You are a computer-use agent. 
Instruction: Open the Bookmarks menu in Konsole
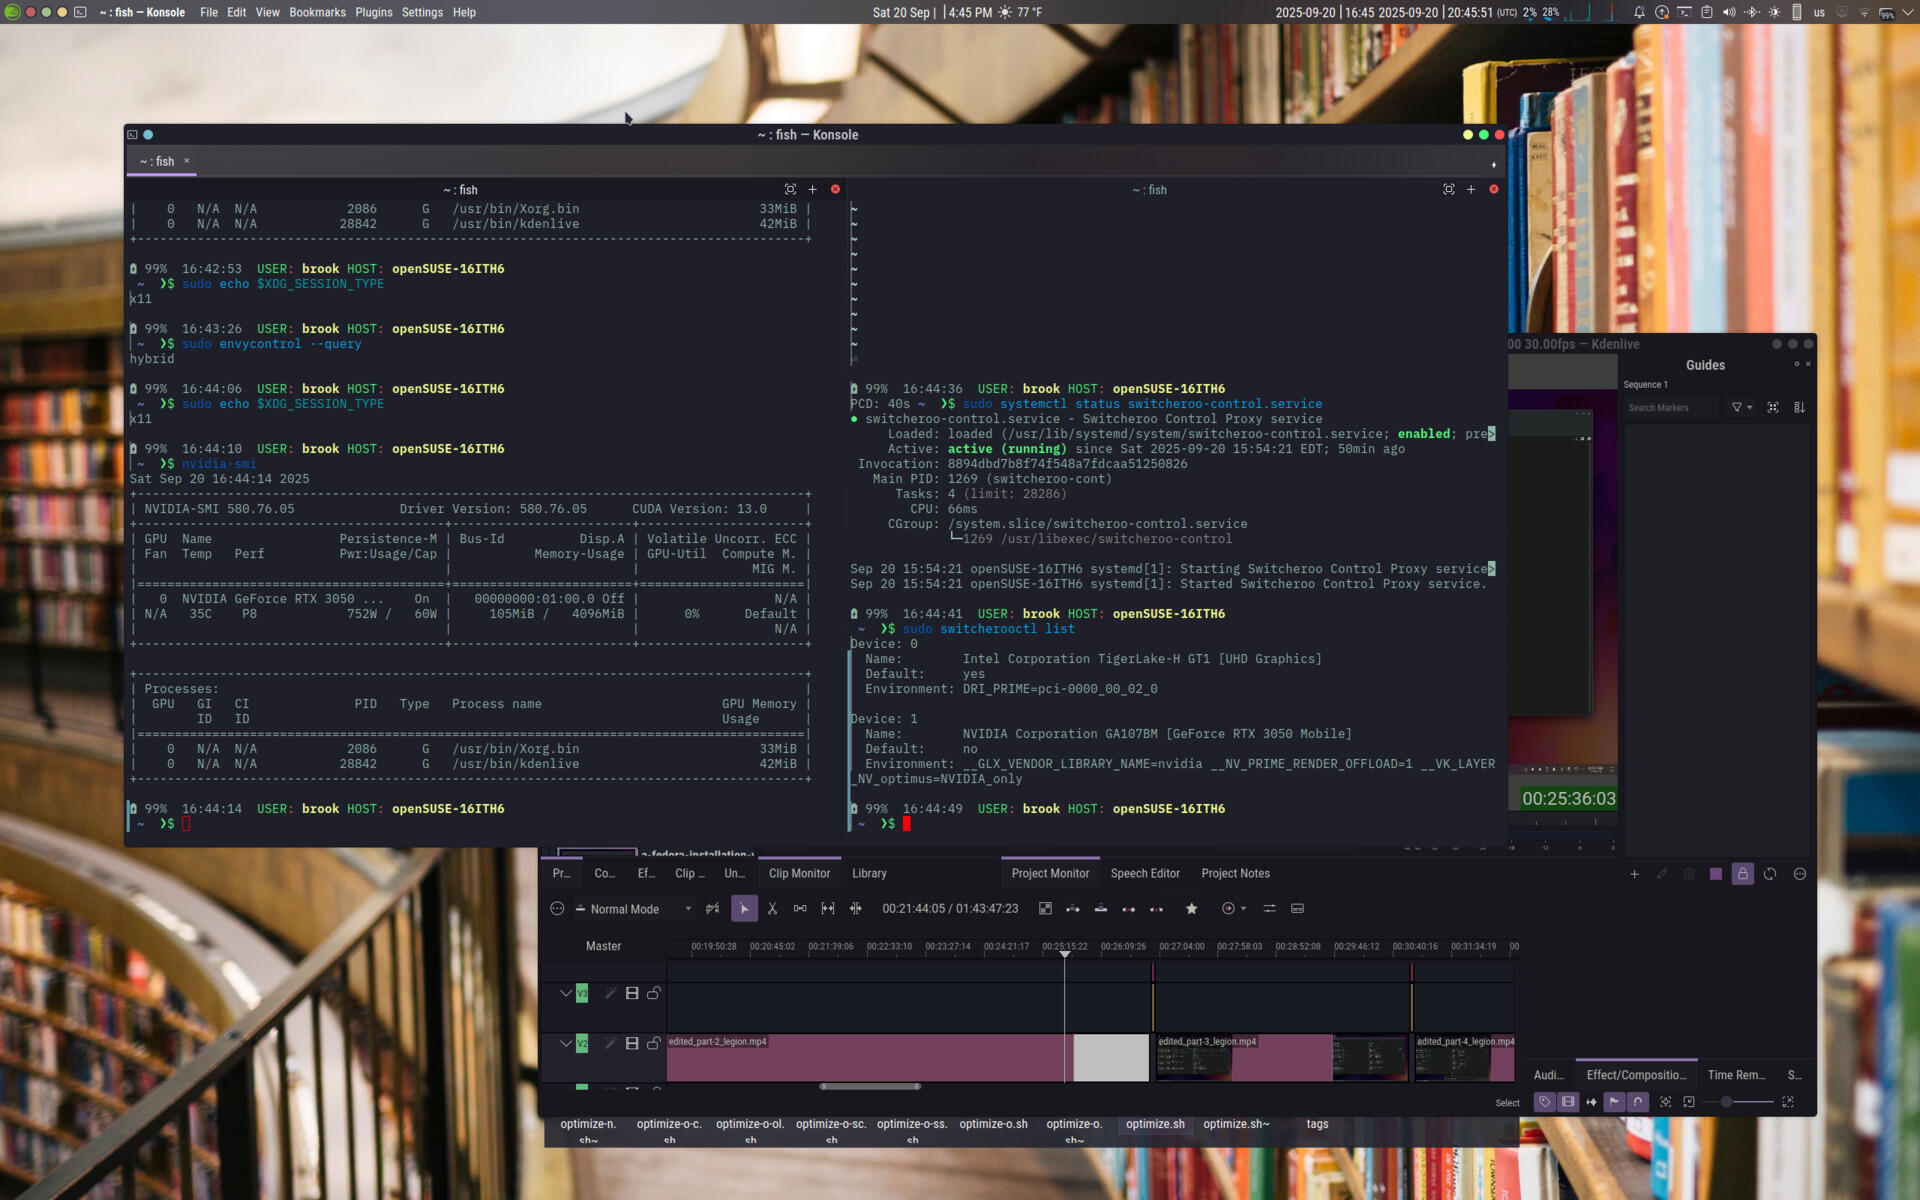317,12
